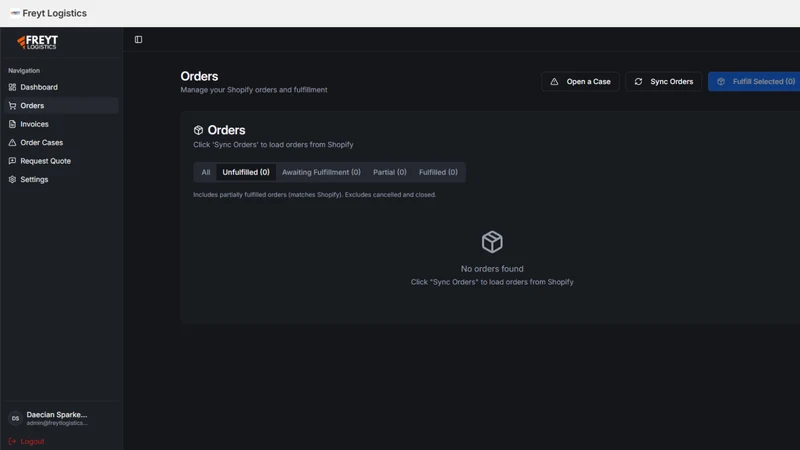Viewport: 800px width, 450px height.
Task: Click the Dashboard grid icon
Action: tap(12, 87)
